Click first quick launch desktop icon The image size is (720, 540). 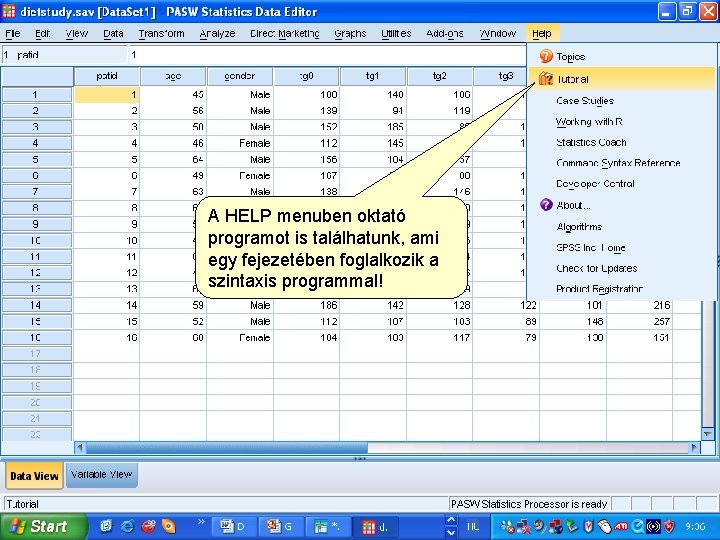pos(106,526)
